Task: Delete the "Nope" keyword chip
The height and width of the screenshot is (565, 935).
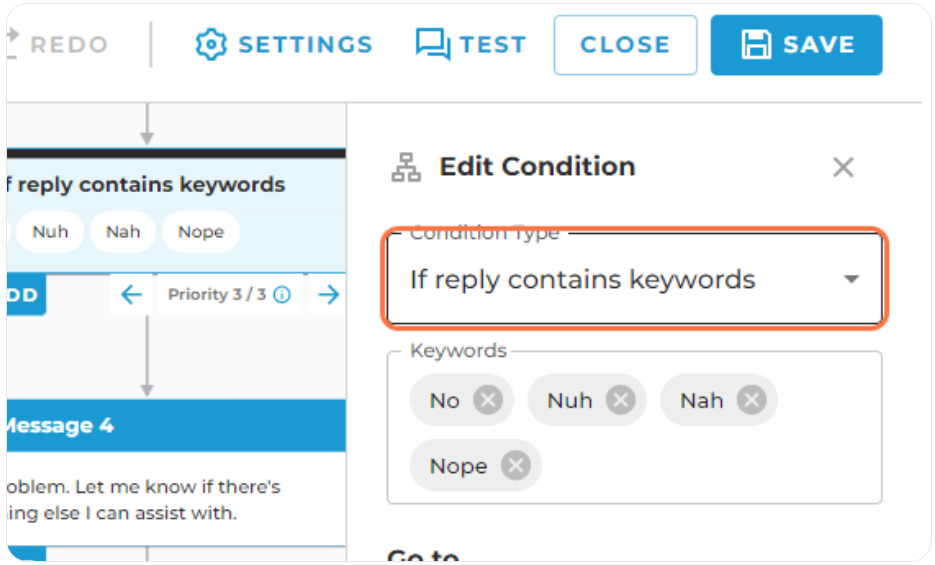Action: 516,465
